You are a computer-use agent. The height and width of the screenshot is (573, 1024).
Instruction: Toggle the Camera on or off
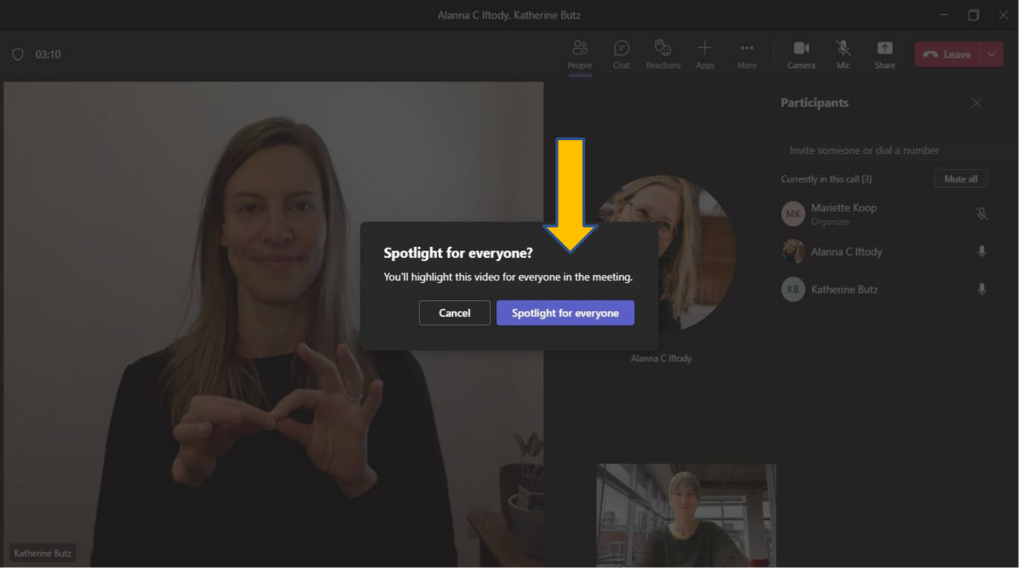click(x=801, y=49)
